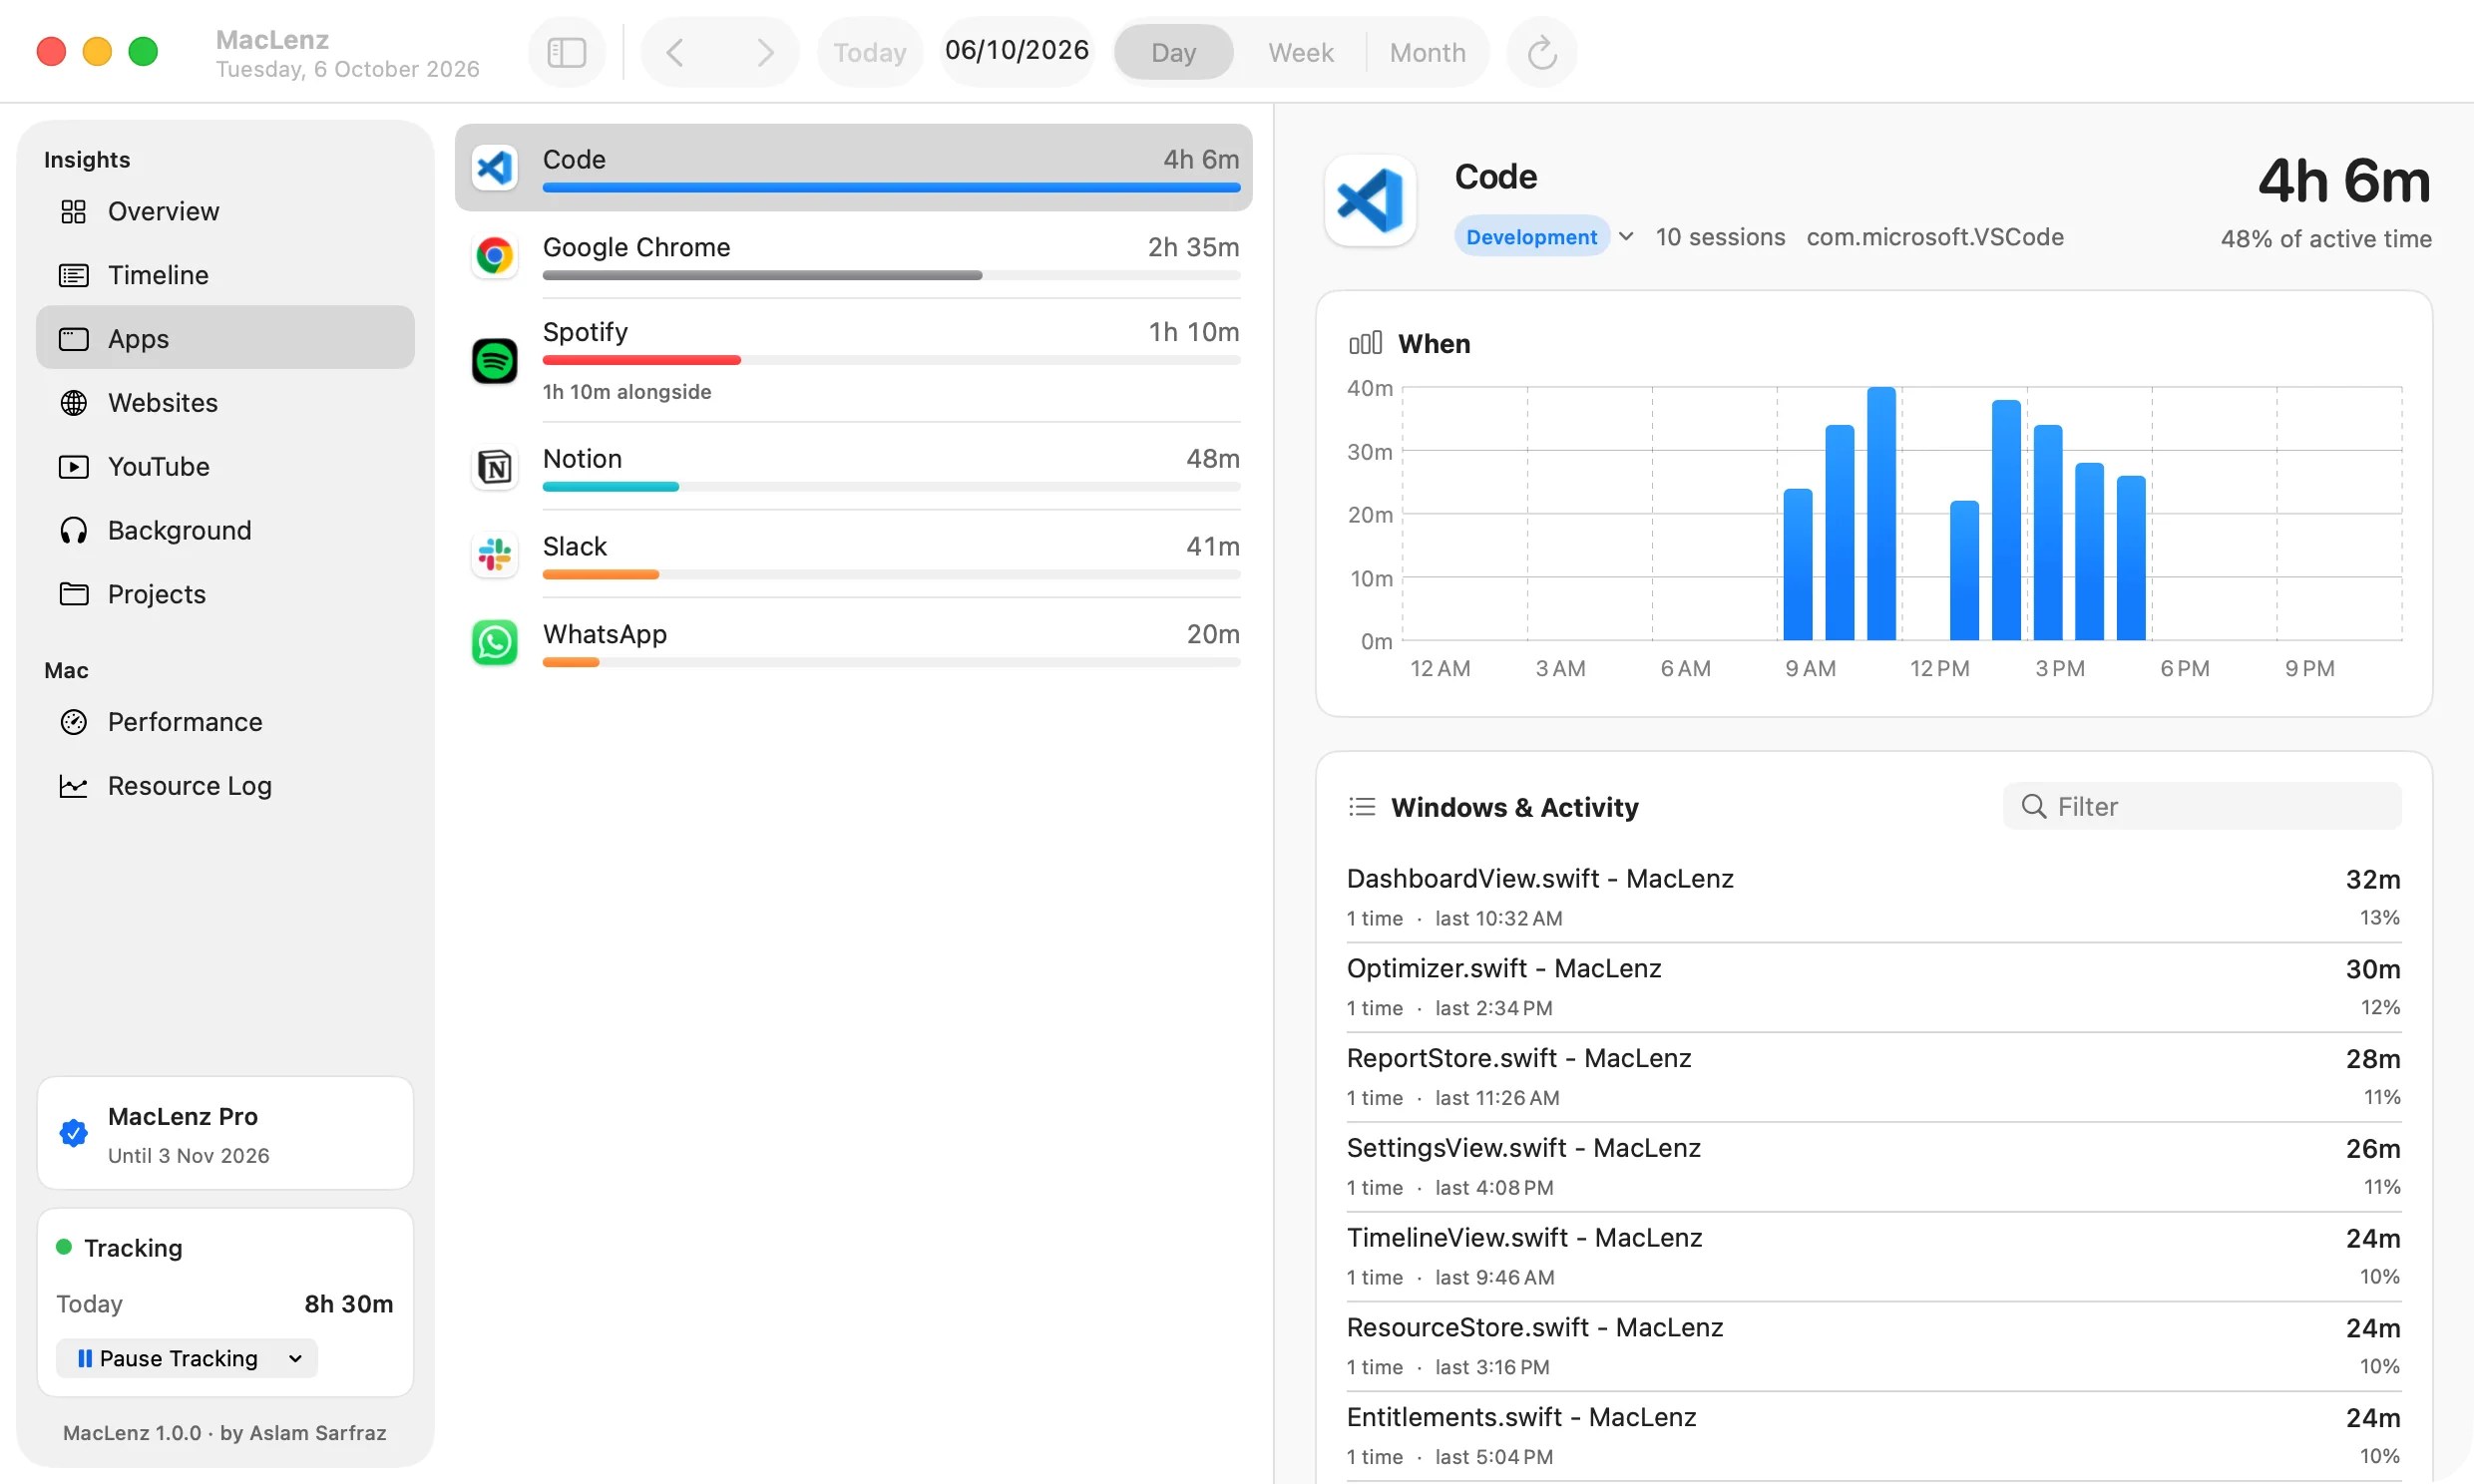2474x1484 pixels.
Task: Click ReportStore.swift - MacLenz entry
Action: coord(1873,1077)
